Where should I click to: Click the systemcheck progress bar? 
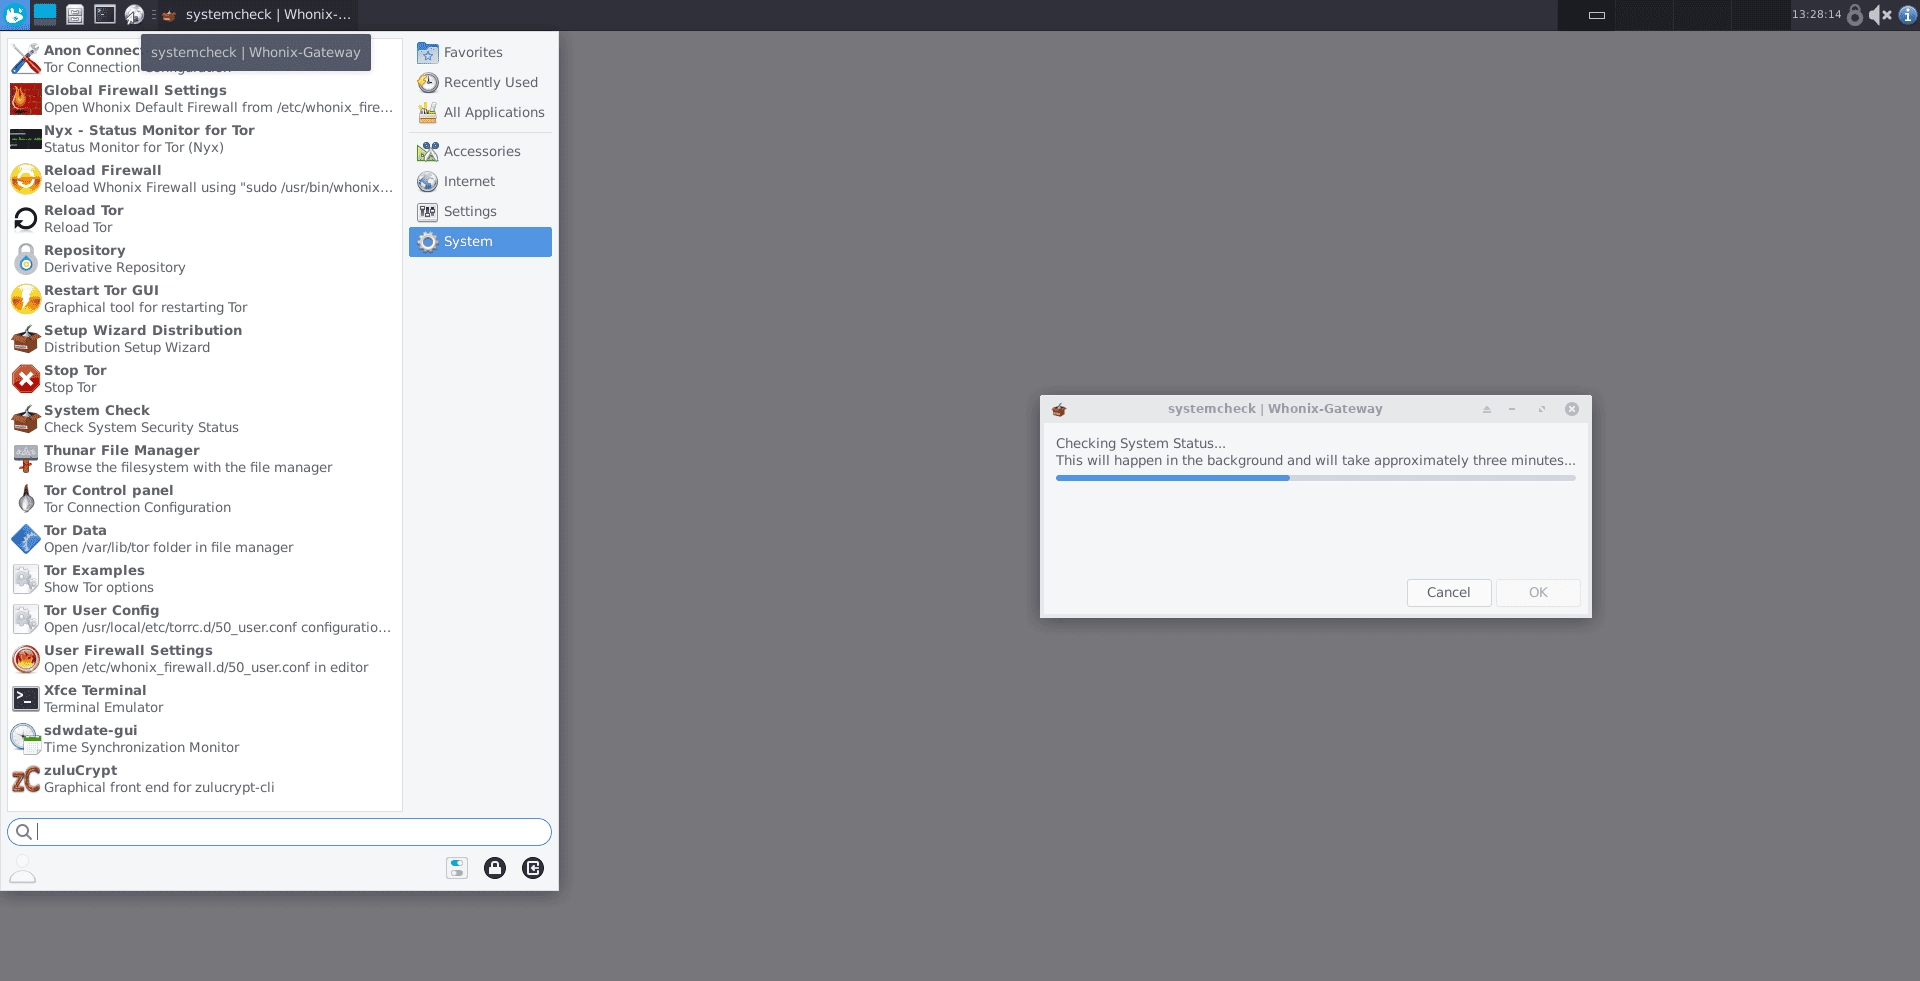pyautogui.click(x=1315, y=478)
